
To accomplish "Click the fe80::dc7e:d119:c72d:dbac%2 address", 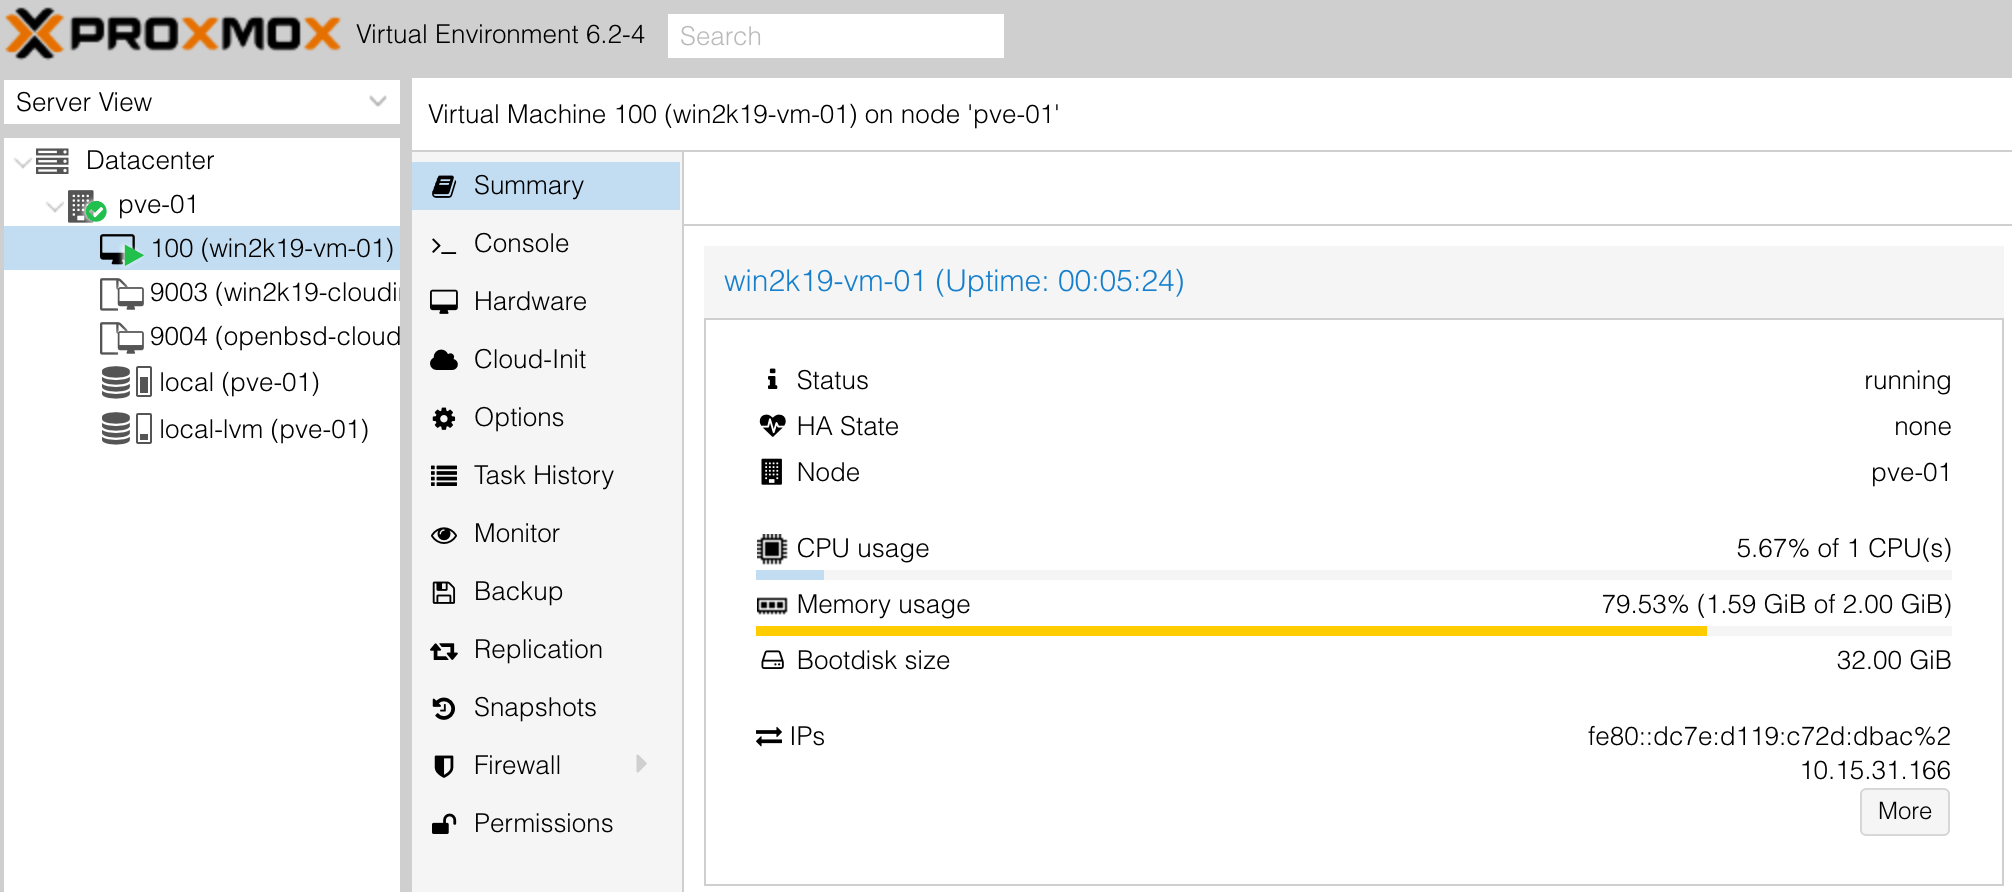I will point(1769,737).
